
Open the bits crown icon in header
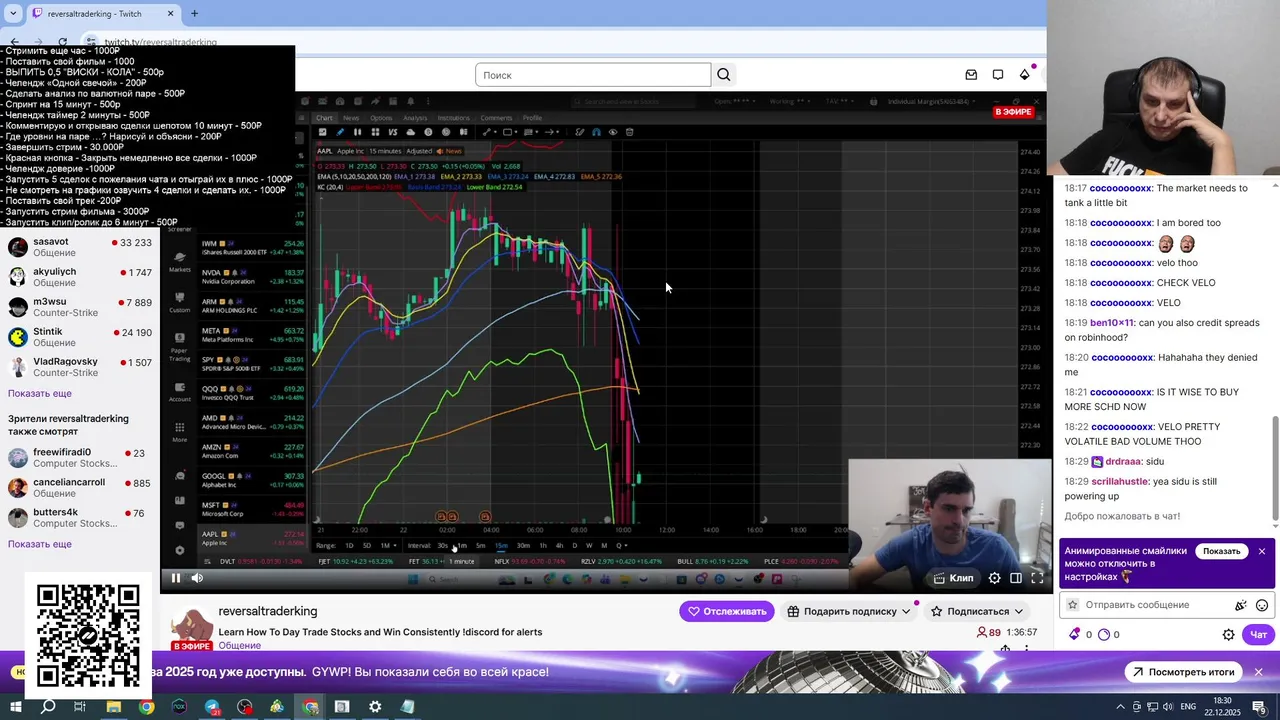(x=1025, y=75)
